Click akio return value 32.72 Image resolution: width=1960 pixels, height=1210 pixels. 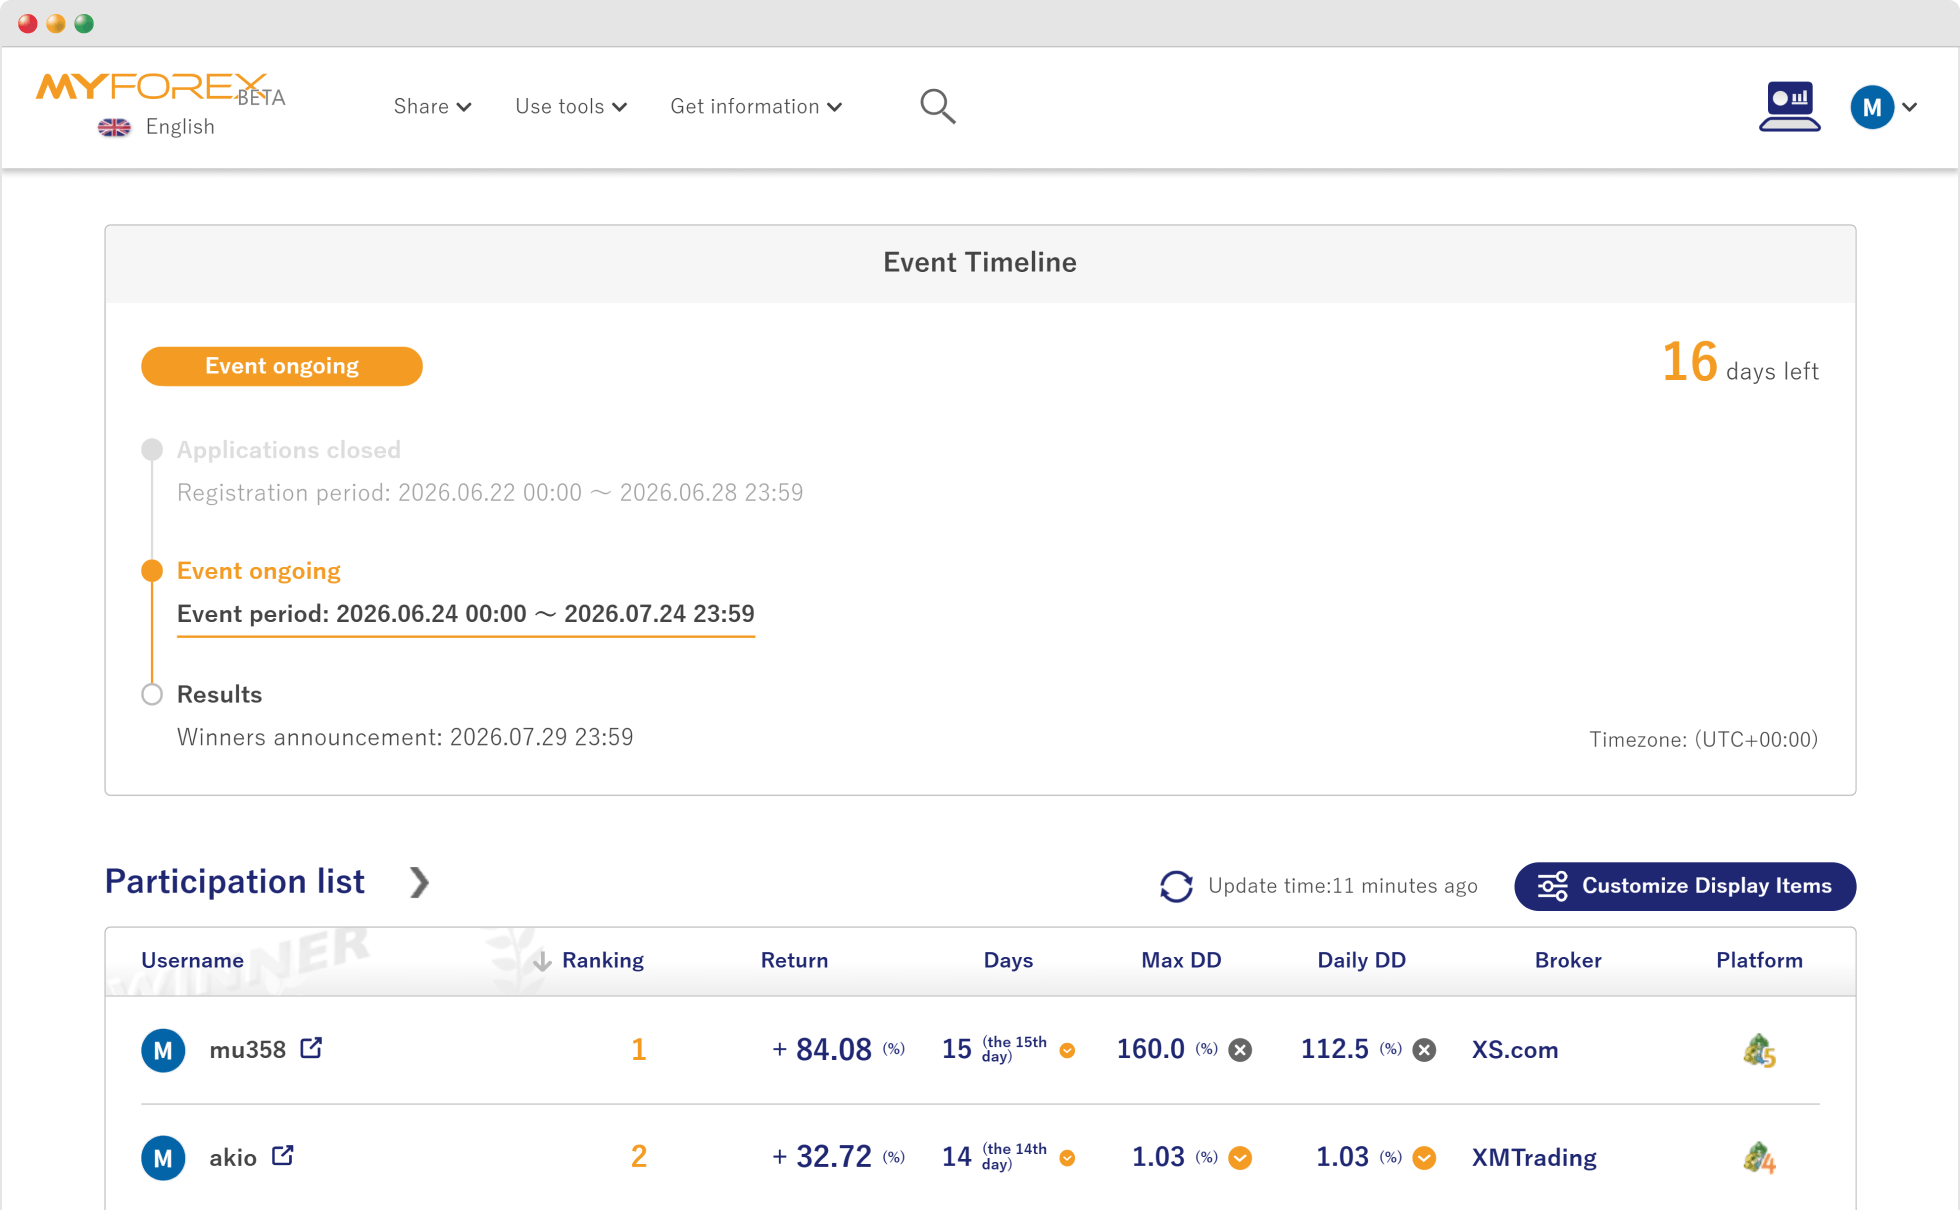point(834,1157)
